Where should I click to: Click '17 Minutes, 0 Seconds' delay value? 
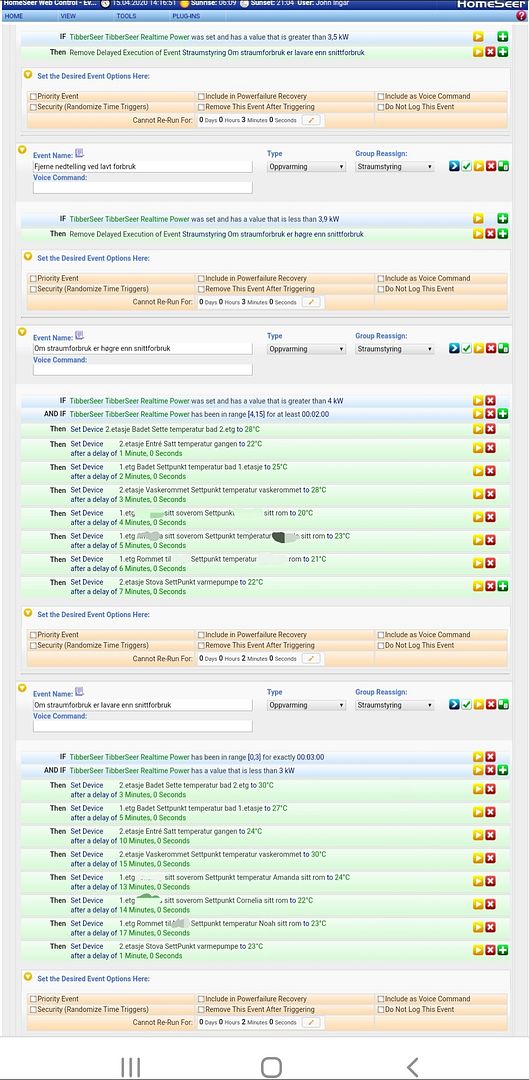(155, 933)
